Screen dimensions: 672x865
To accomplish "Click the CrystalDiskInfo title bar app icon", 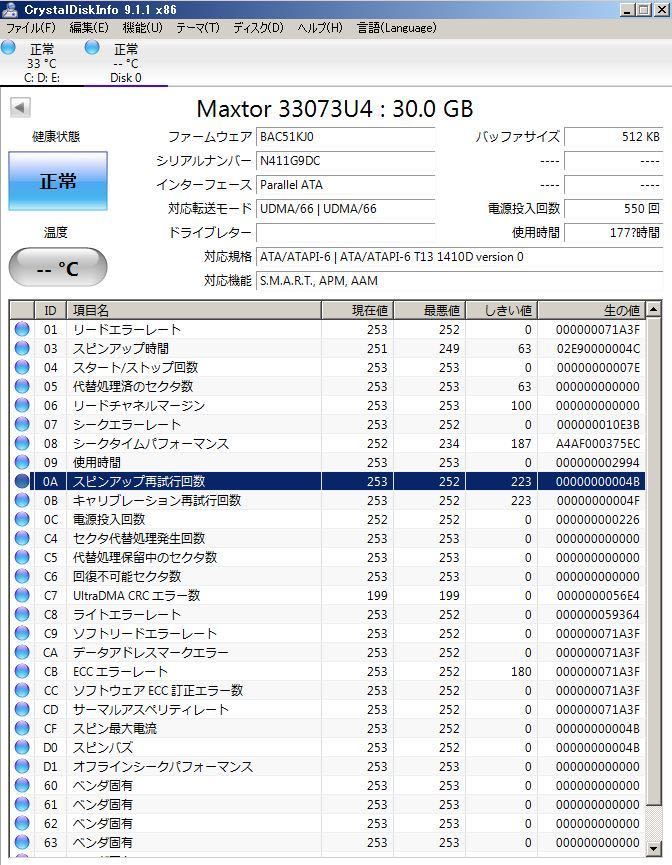I will pyautogui.click(x=9, y=9).
